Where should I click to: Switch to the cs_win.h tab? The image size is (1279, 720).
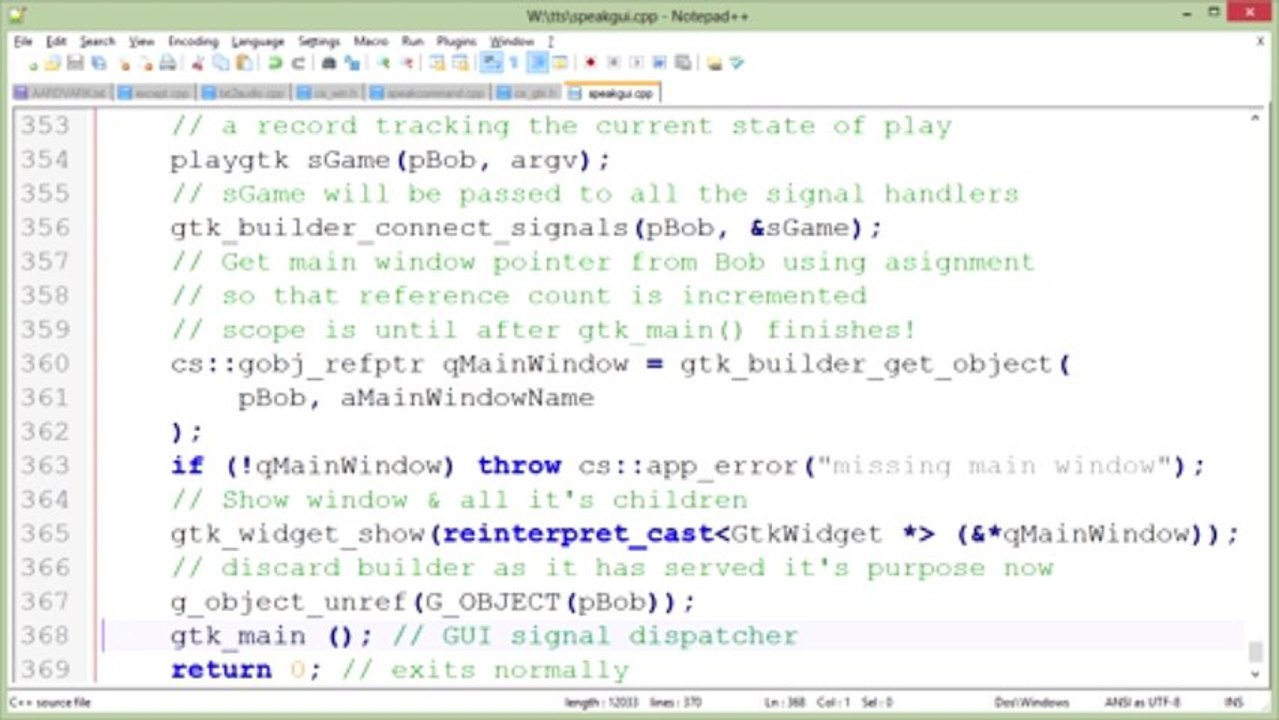tap(330, 93)
